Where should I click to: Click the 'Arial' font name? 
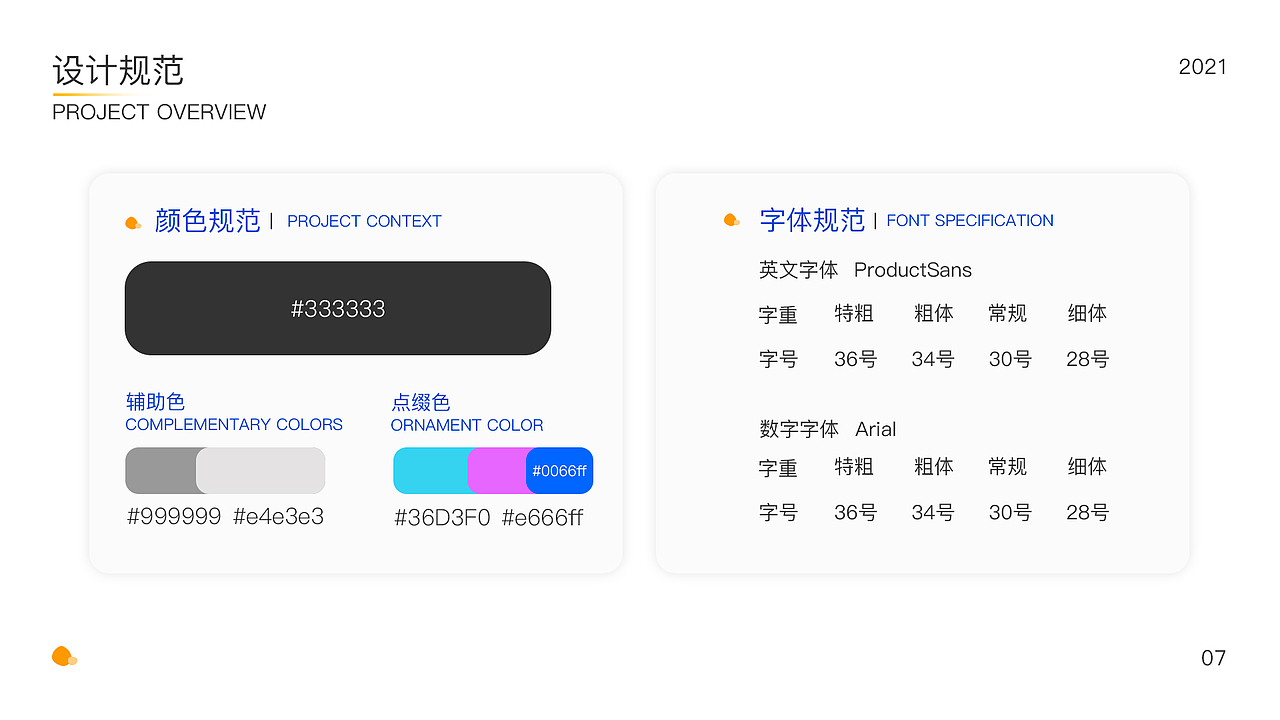point(876,429)
